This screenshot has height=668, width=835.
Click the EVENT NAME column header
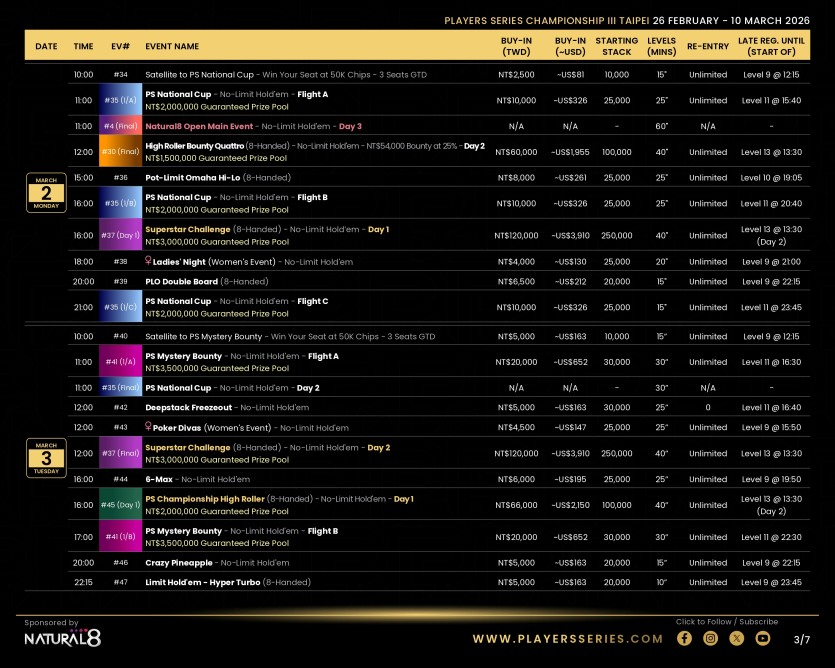[x=172, y=47]
